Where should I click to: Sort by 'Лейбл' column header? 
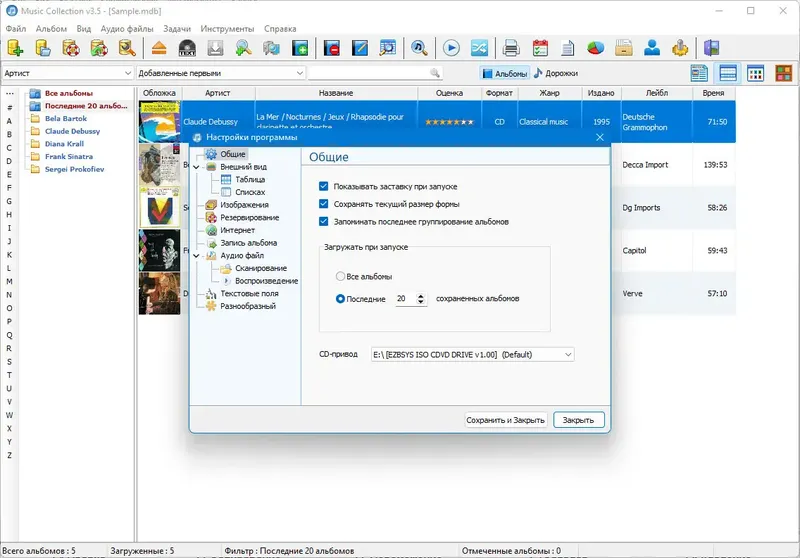[657, 93]
